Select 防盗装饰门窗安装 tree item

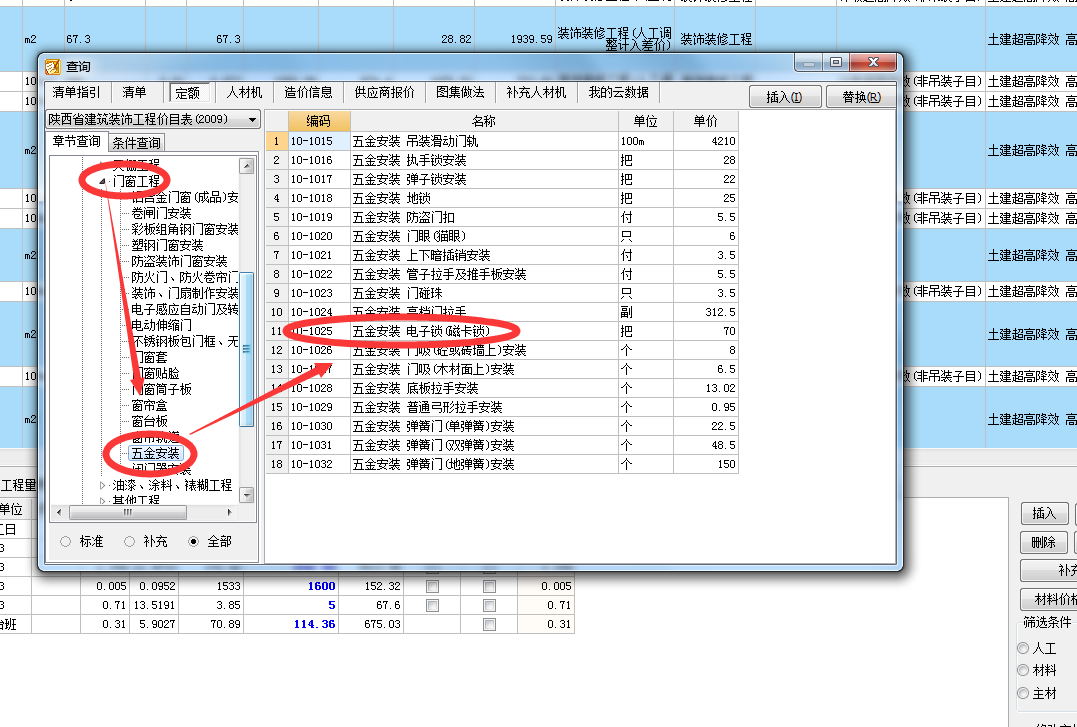point(179,261)
